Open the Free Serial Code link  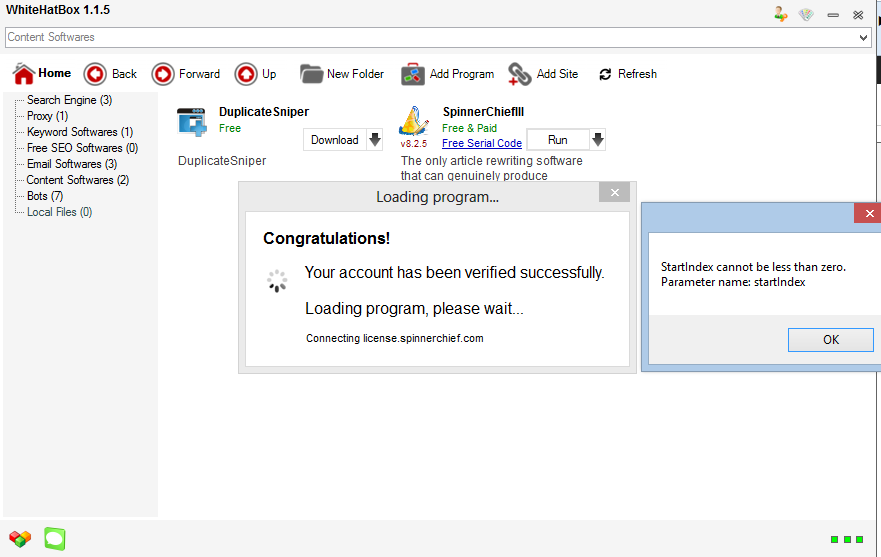coord(481,143)
